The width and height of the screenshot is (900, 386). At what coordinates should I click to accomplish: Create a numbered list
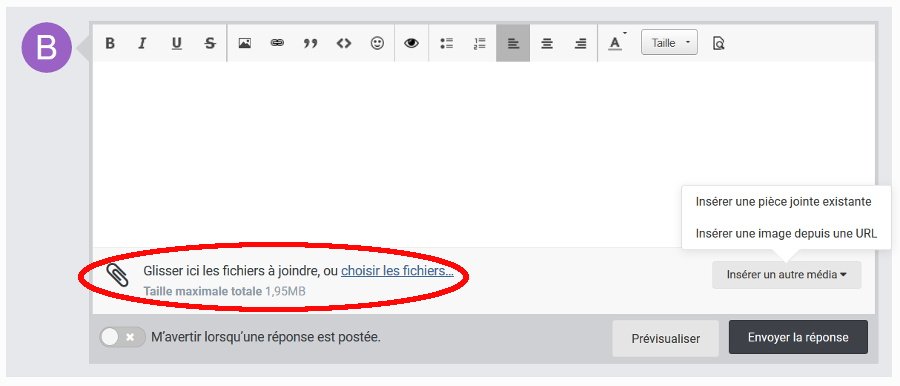[x=480, y=43]
